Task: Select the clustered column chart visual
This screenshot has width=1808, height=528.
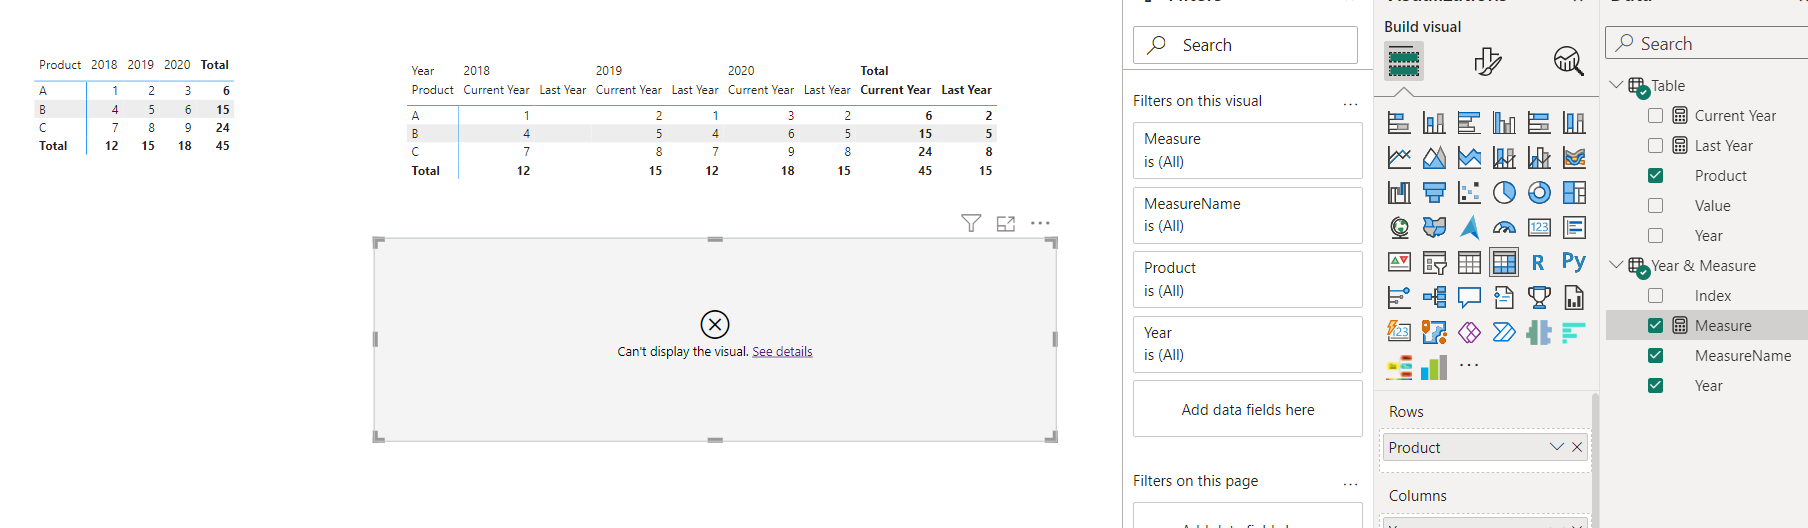Action: coord(1504,123)
